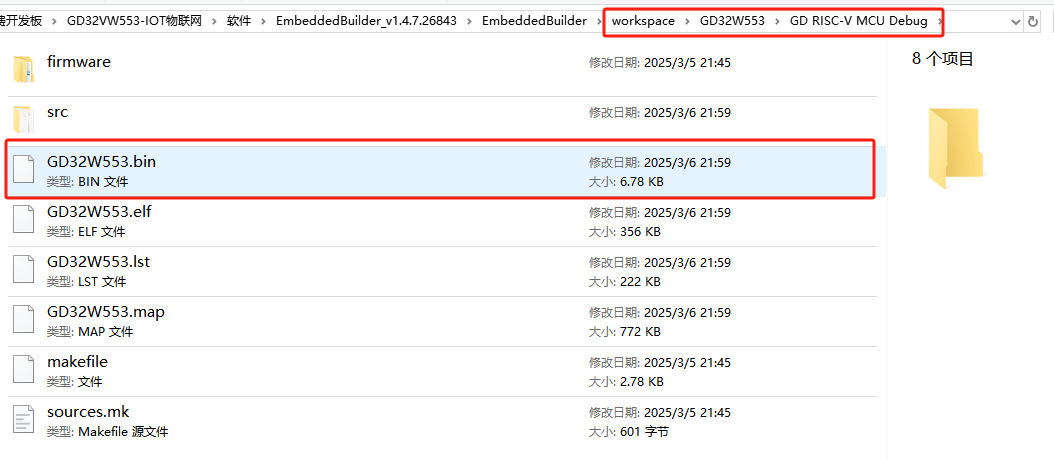Select the src folder icon
Viewport: 1054px width, 459px height.
[x=23, y=120]
